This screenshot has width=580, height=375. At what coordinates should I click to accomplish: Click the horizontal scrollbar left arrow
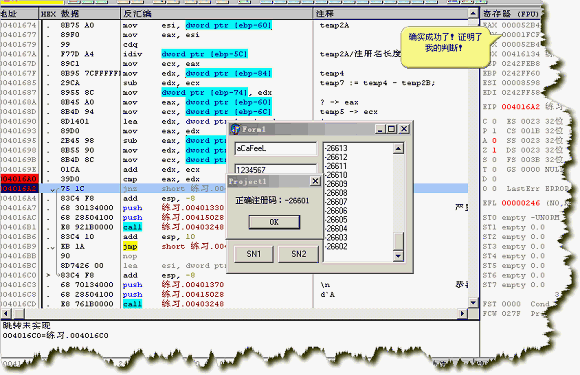[x=5, y=313]
